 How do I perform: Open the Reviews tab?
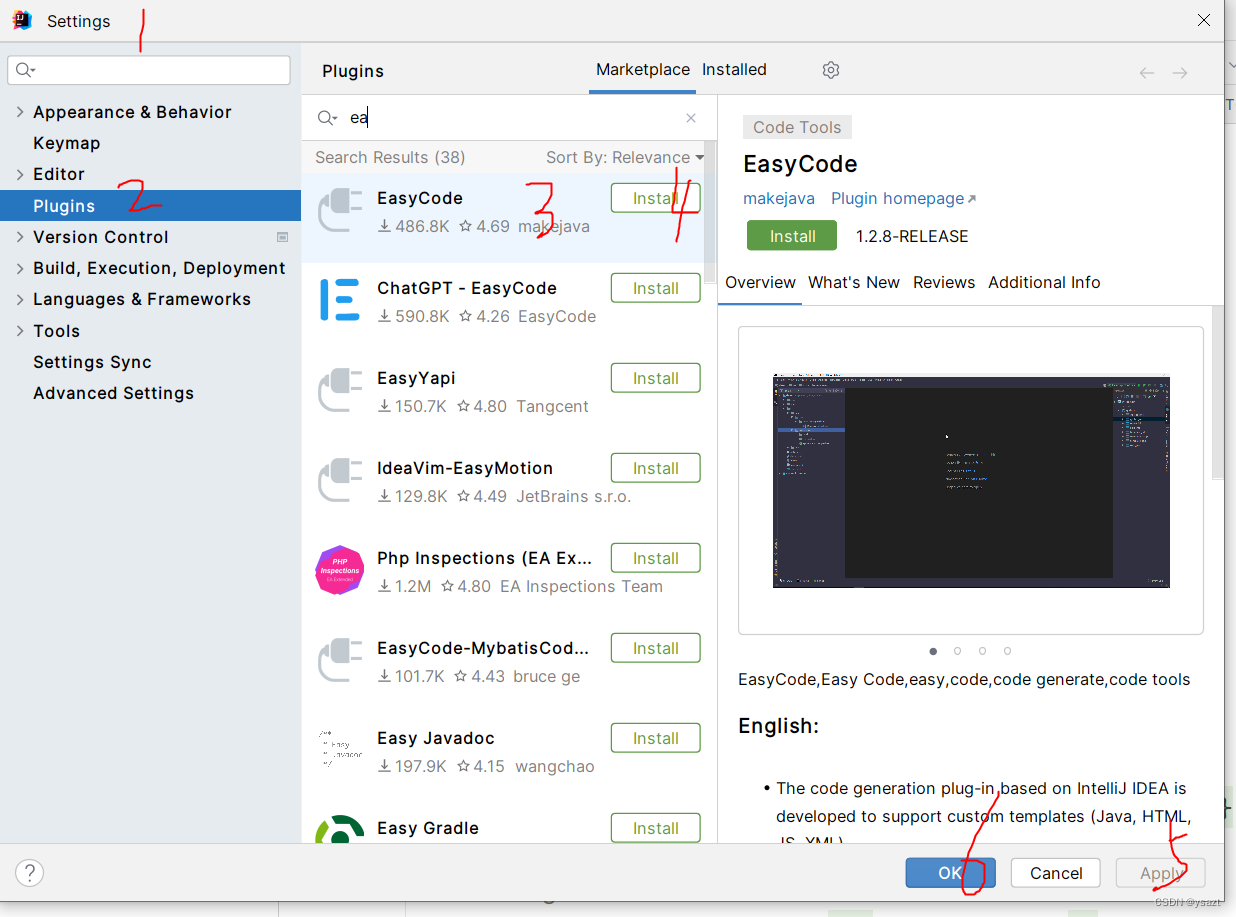[x=944, y=283]
